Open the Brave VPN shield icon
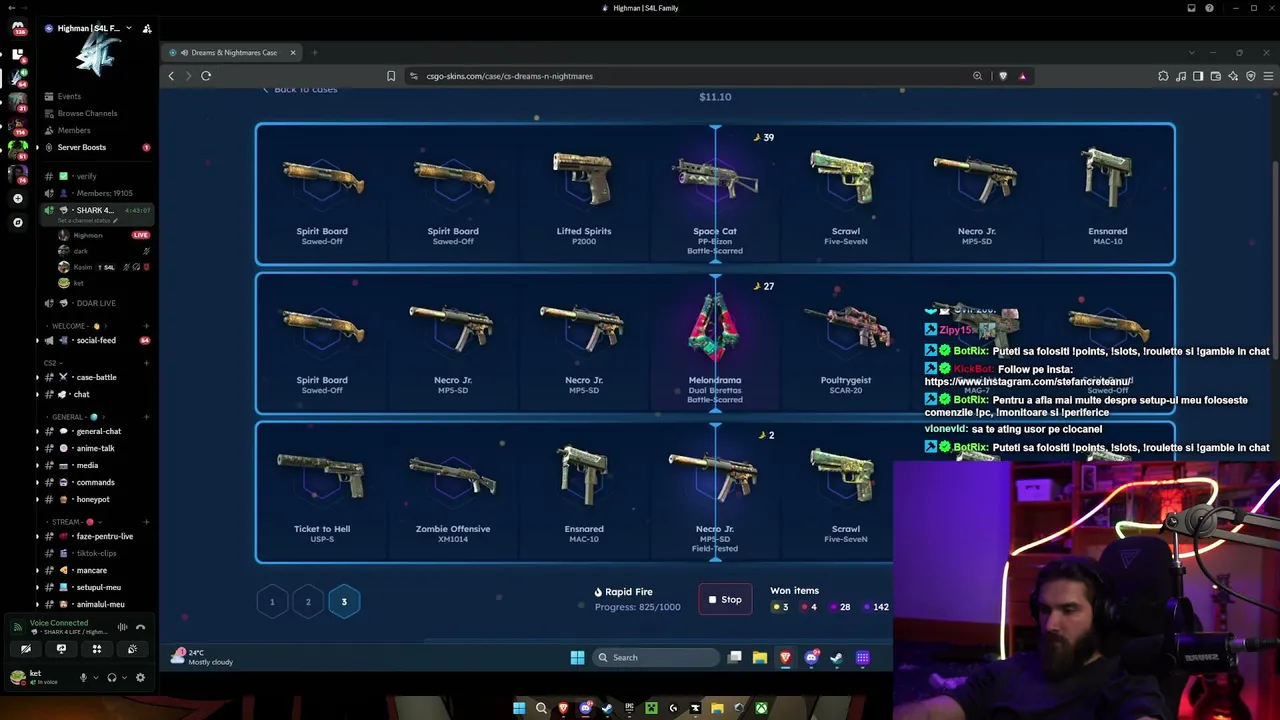Image resolution: width=1280 pixels, height=720 pixels. [1251, 76]
